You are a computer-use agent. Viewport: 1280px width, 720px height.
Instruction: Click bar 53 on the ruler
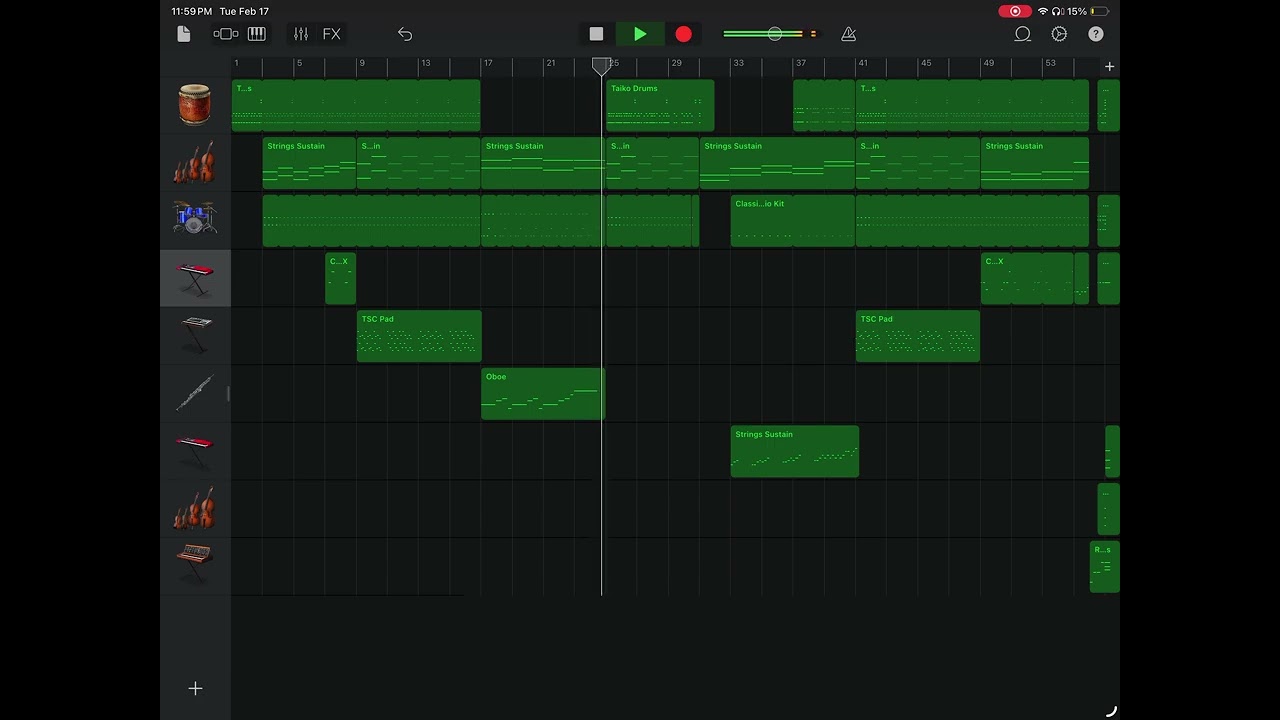coord(1050,63)
